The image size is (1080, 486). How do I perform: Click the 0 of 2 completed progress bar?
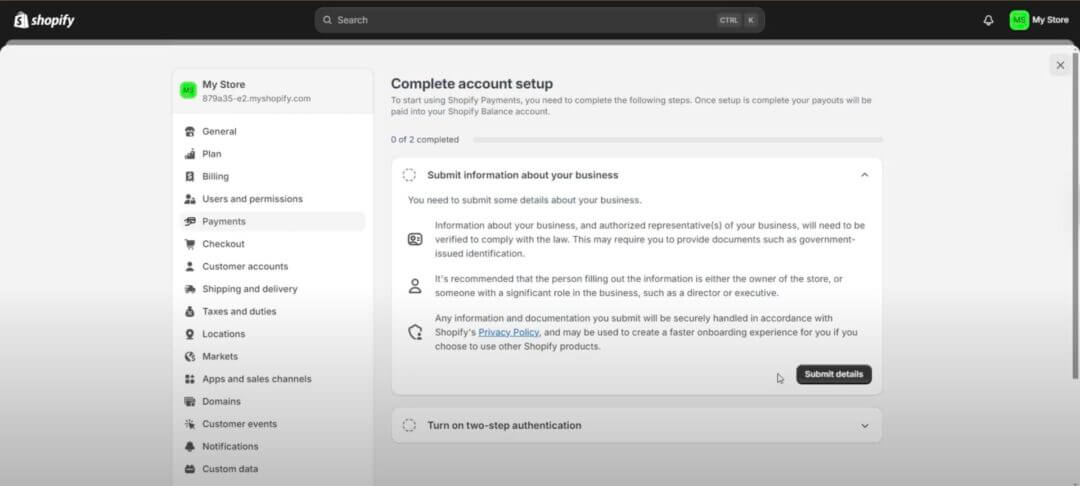(677, 140)
